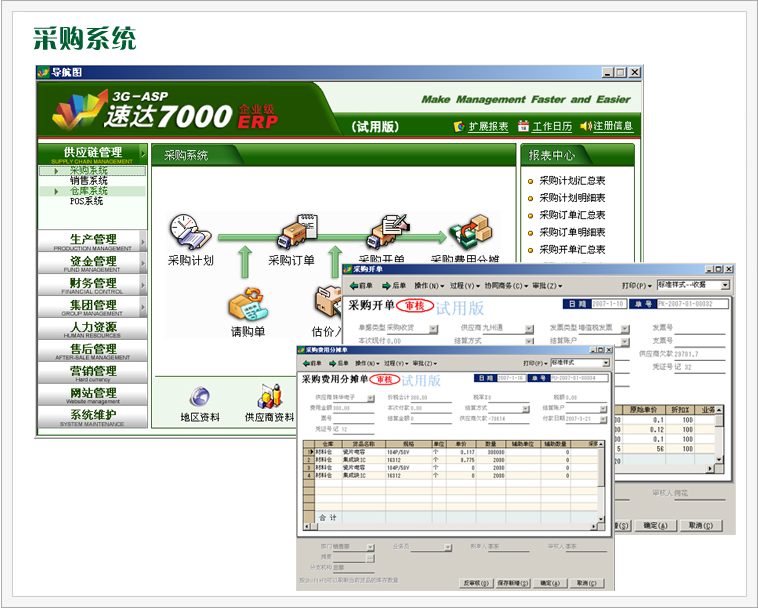Open 付款日期 2007-3-21 date dropdown
758x608 pixels.
click(x=603, y=419)
